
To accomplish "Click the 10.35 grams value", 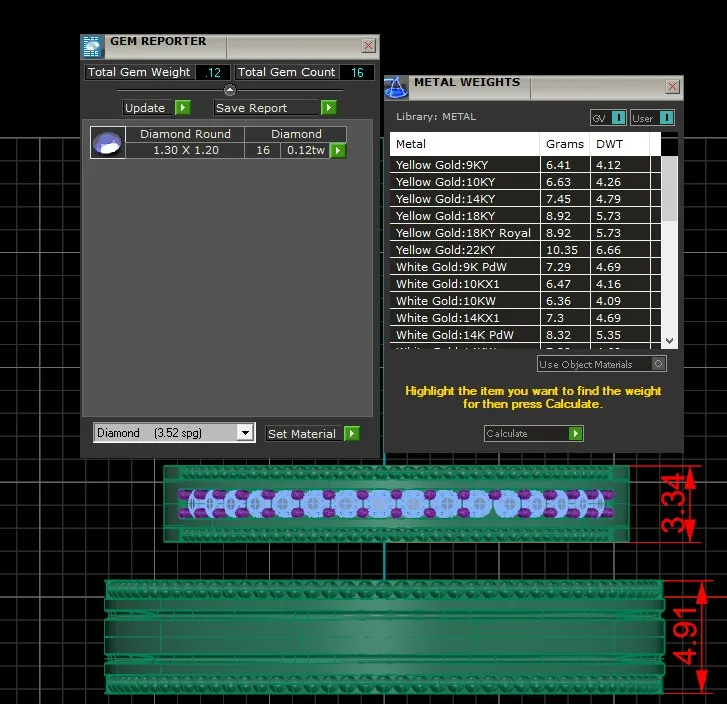I will (x=561, y=250).
